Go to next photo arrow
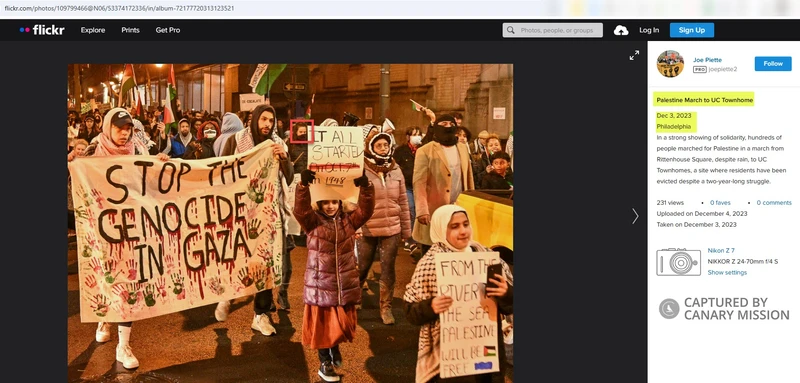This screenshot has width=800, height=383. pyautogui.click(x=635, y=216)
